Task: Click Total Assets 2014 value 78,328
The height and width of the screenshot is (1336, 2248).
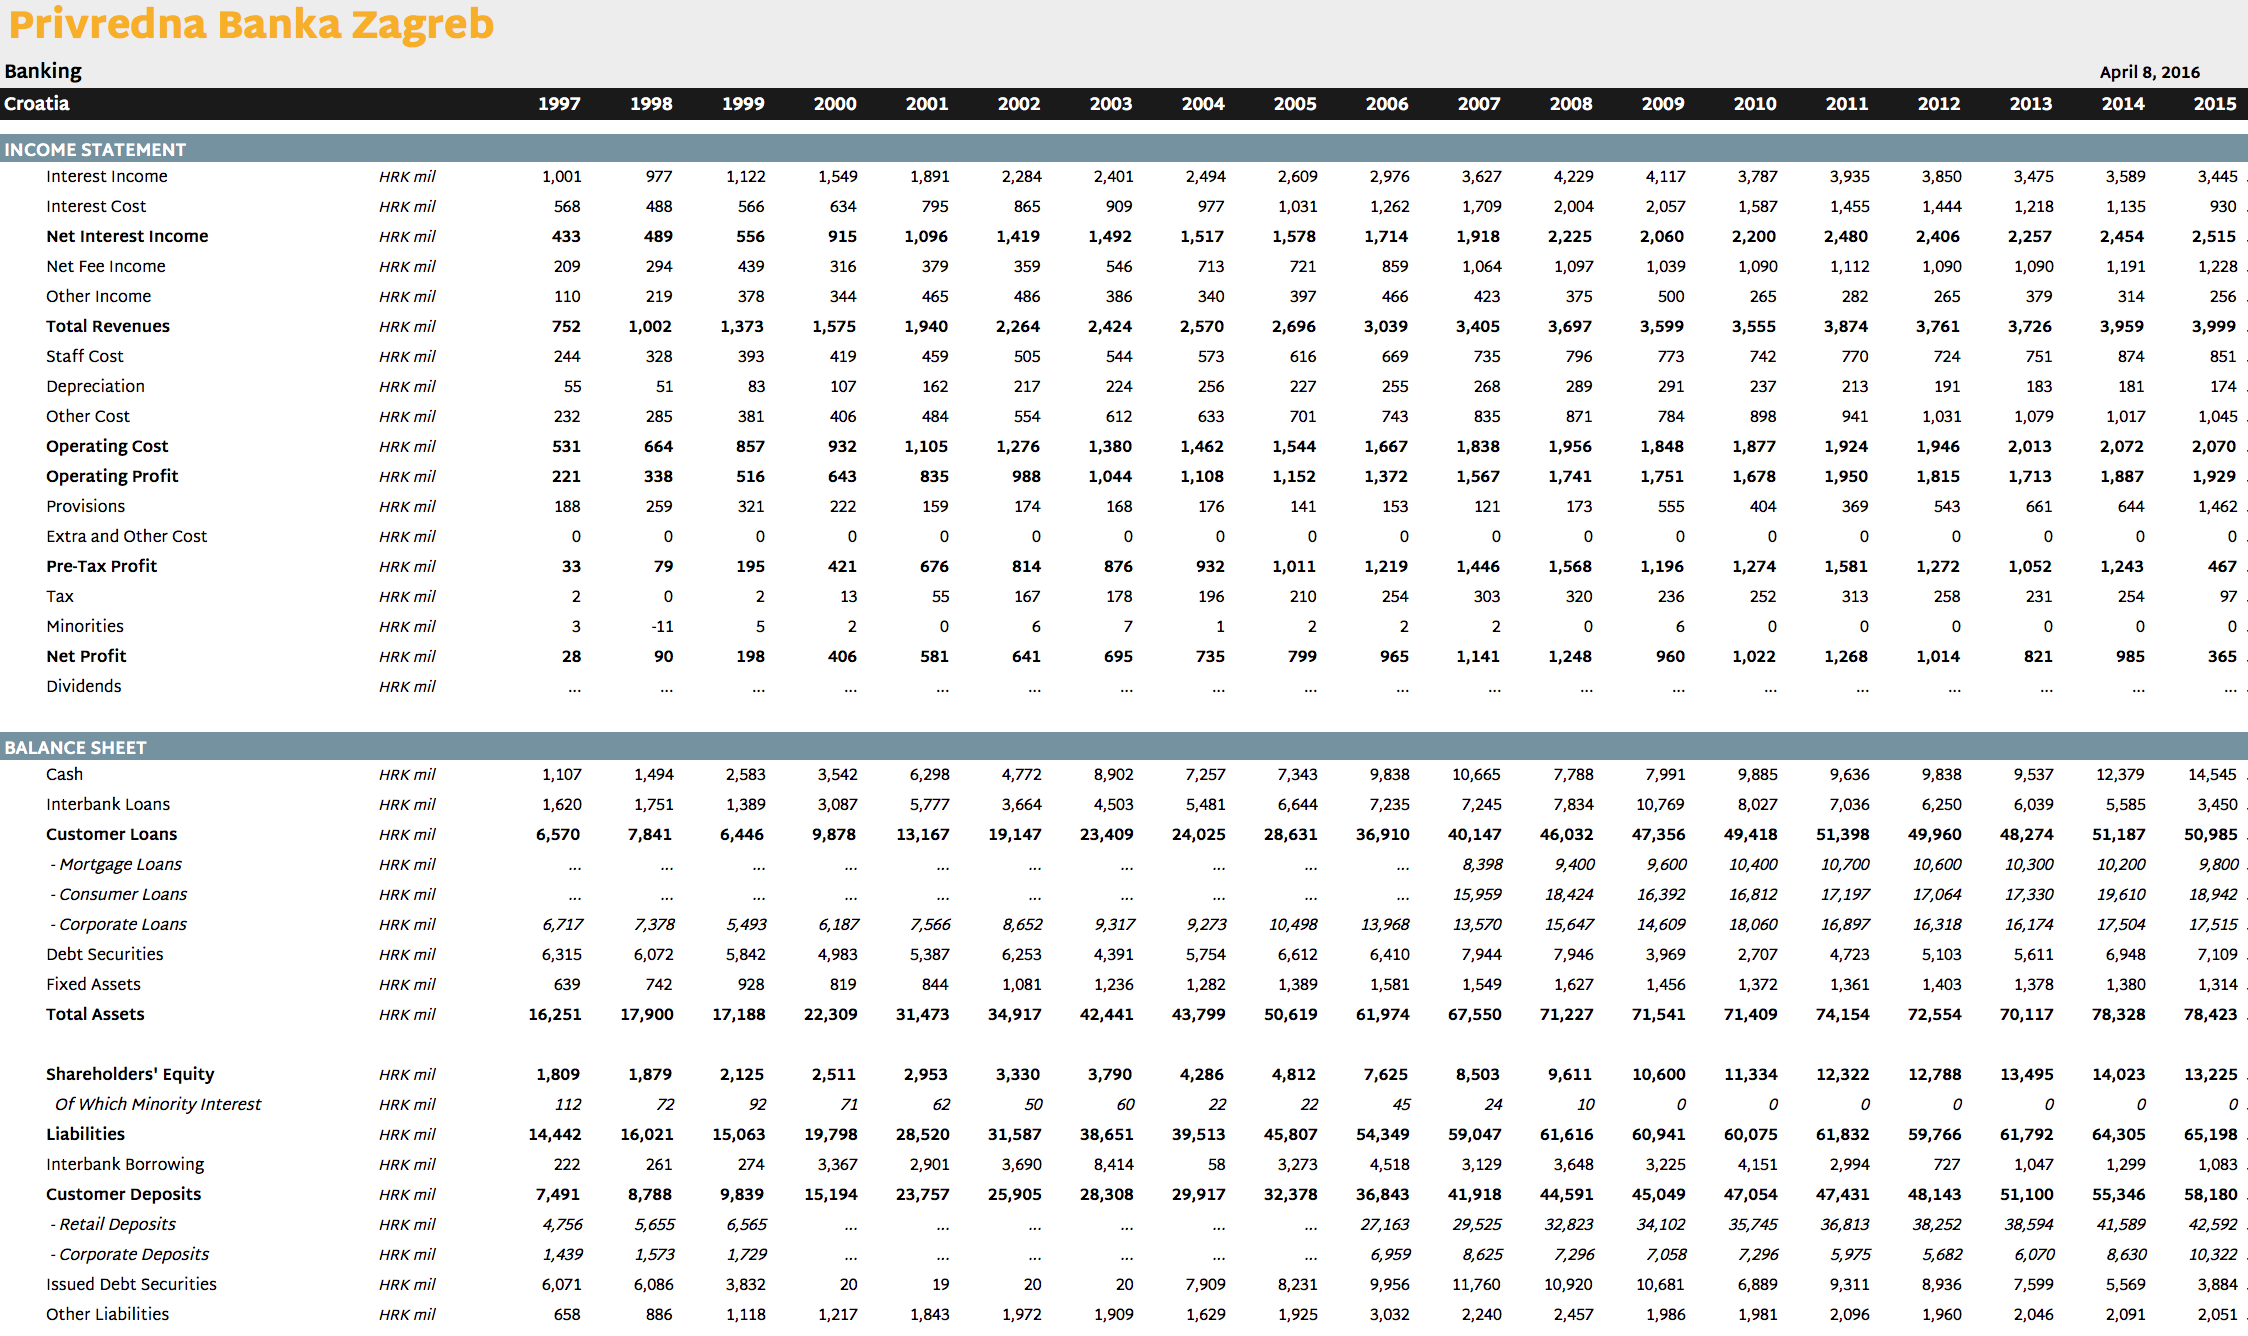Action: tap(2119, 1014)
